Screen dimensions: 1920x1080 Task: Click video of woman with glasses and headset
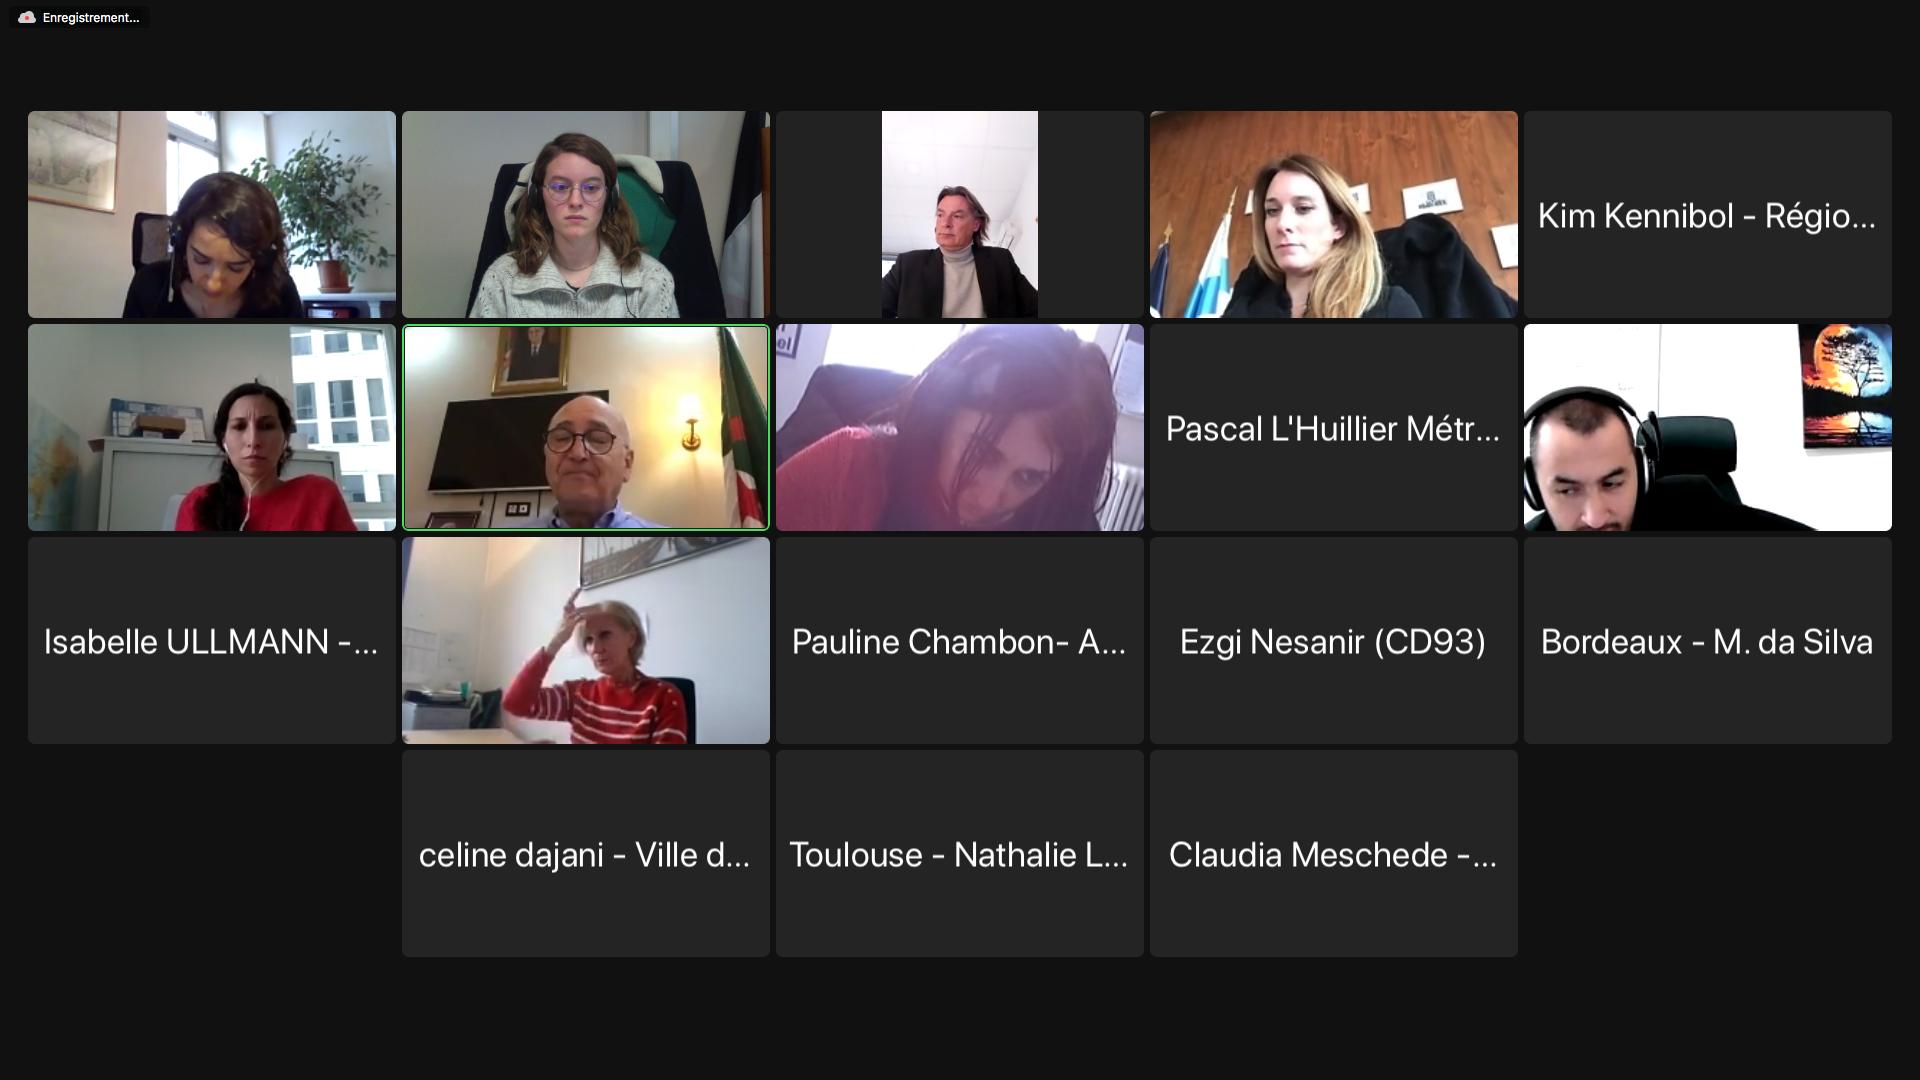[x=585, y=214]
